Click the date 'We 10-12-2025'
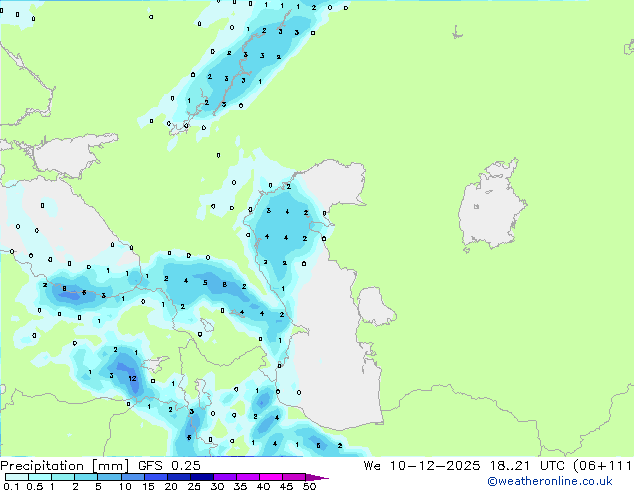 [x=422, y=466]
